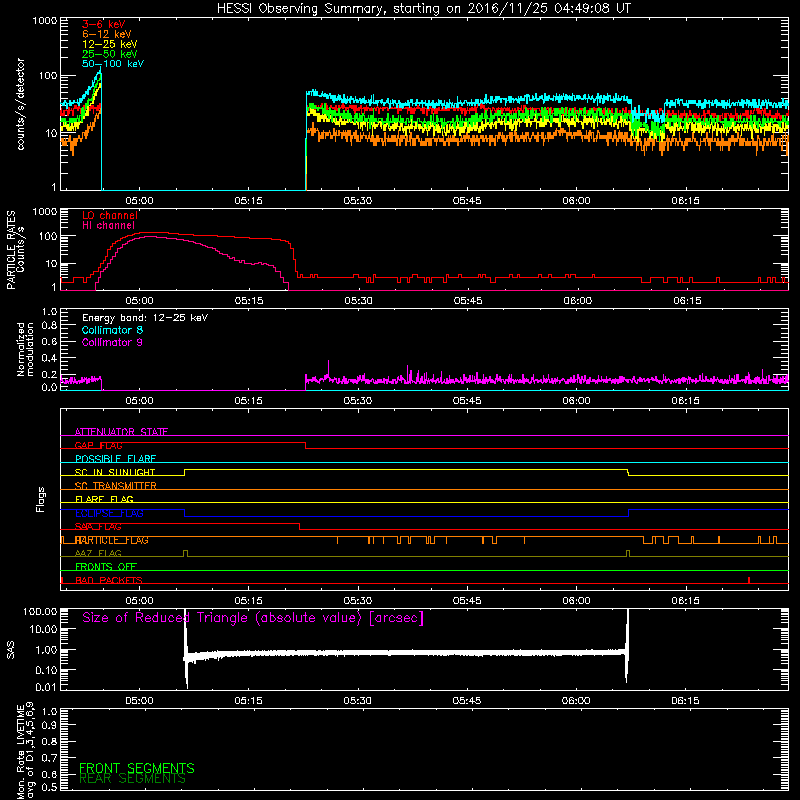Click the 1000 value on counts/s/detector axis

click(x=45, y=21)
